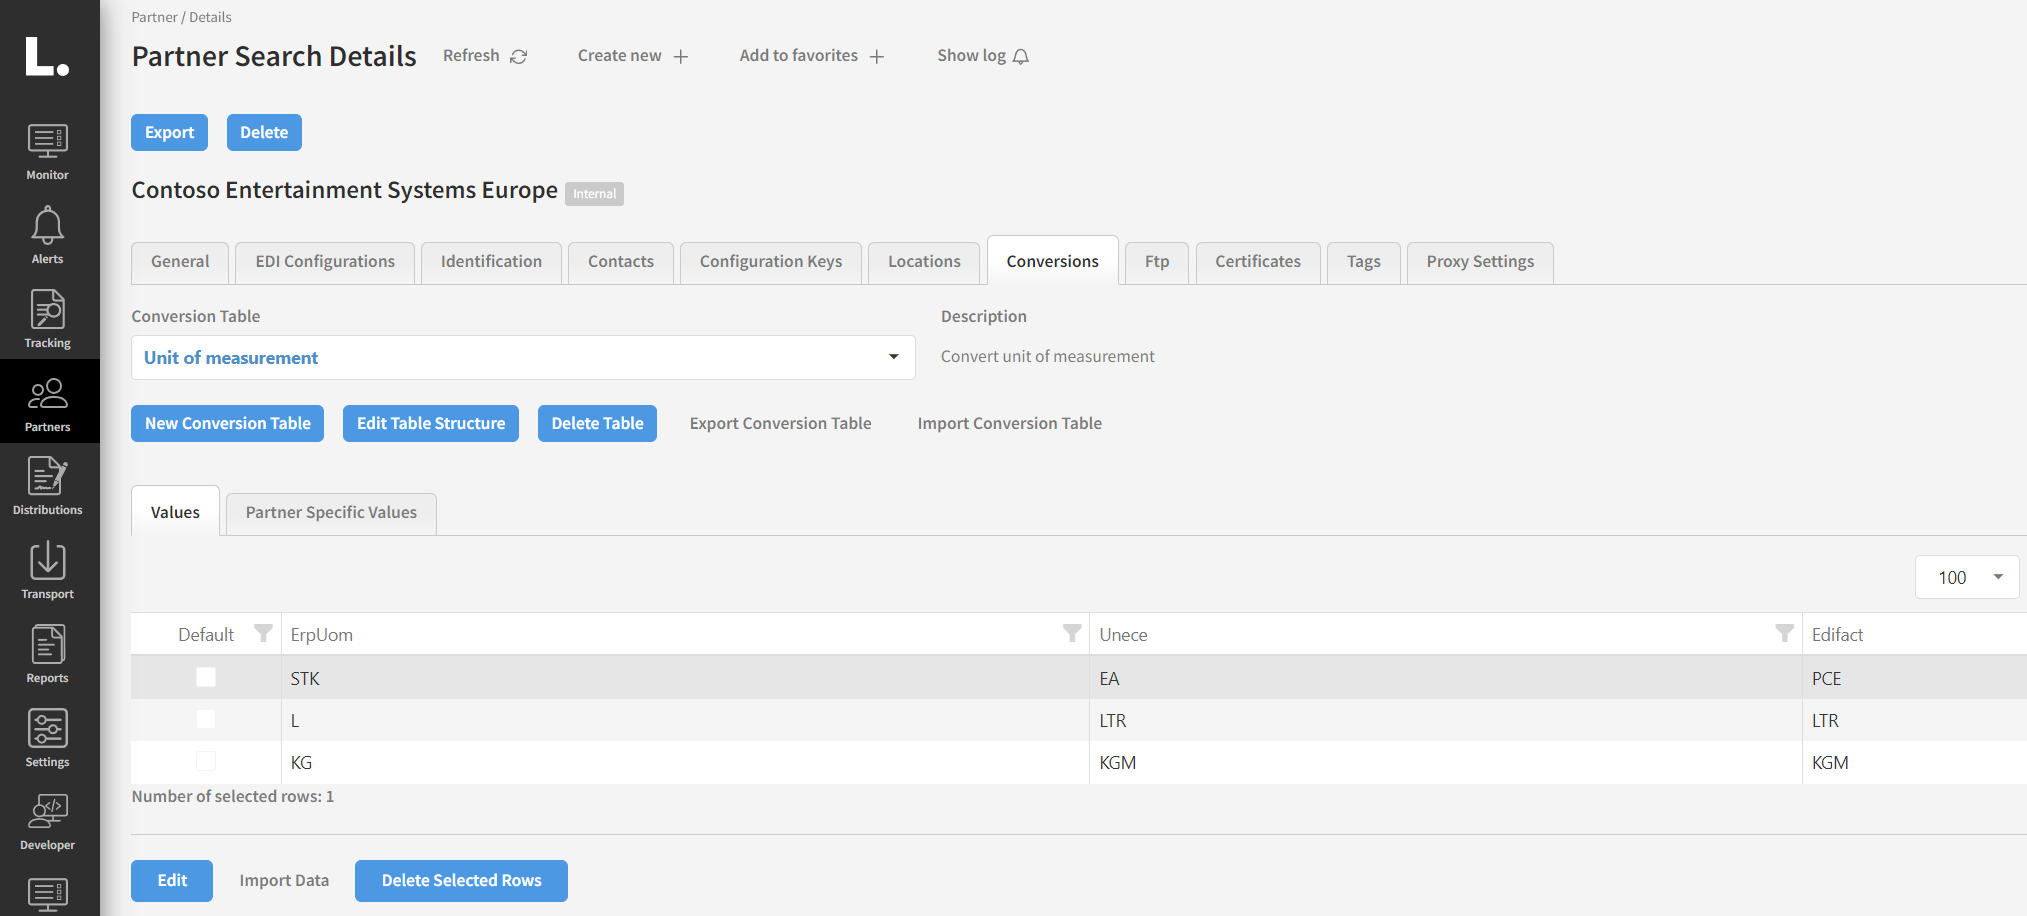Switch to the EDI Configurations tab
The width and height of the screenshot is (2027, 916).
click(x=325, y=262)
